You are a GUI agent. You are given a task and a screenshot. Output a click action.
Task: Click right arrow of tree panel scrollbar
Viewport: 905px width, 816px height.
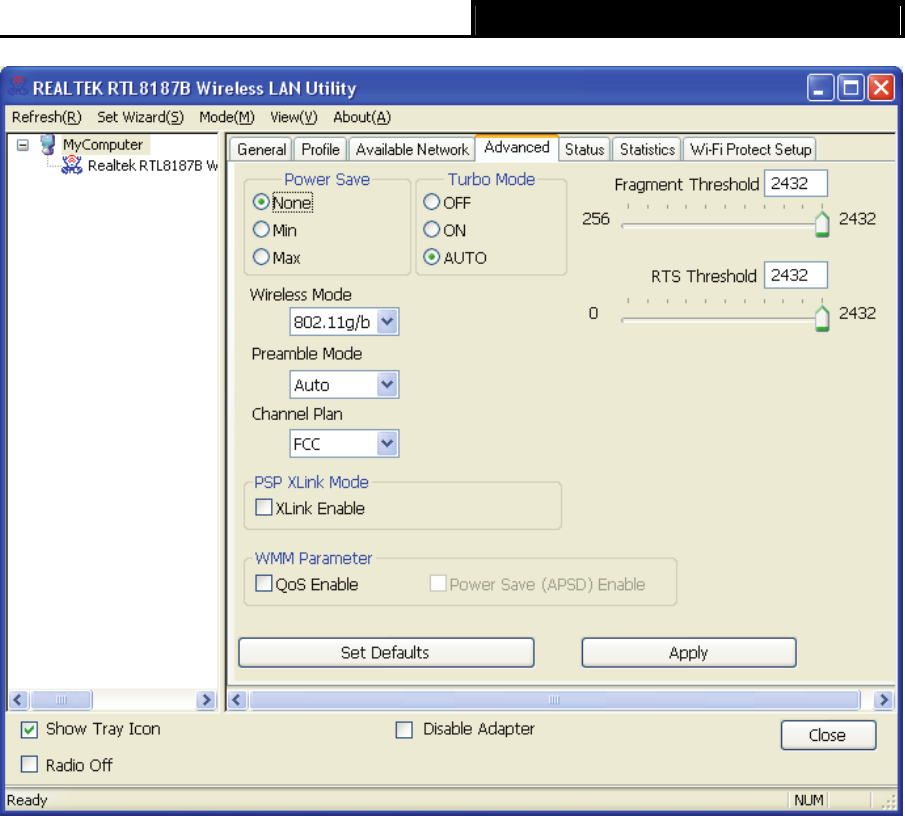point(205,700)
